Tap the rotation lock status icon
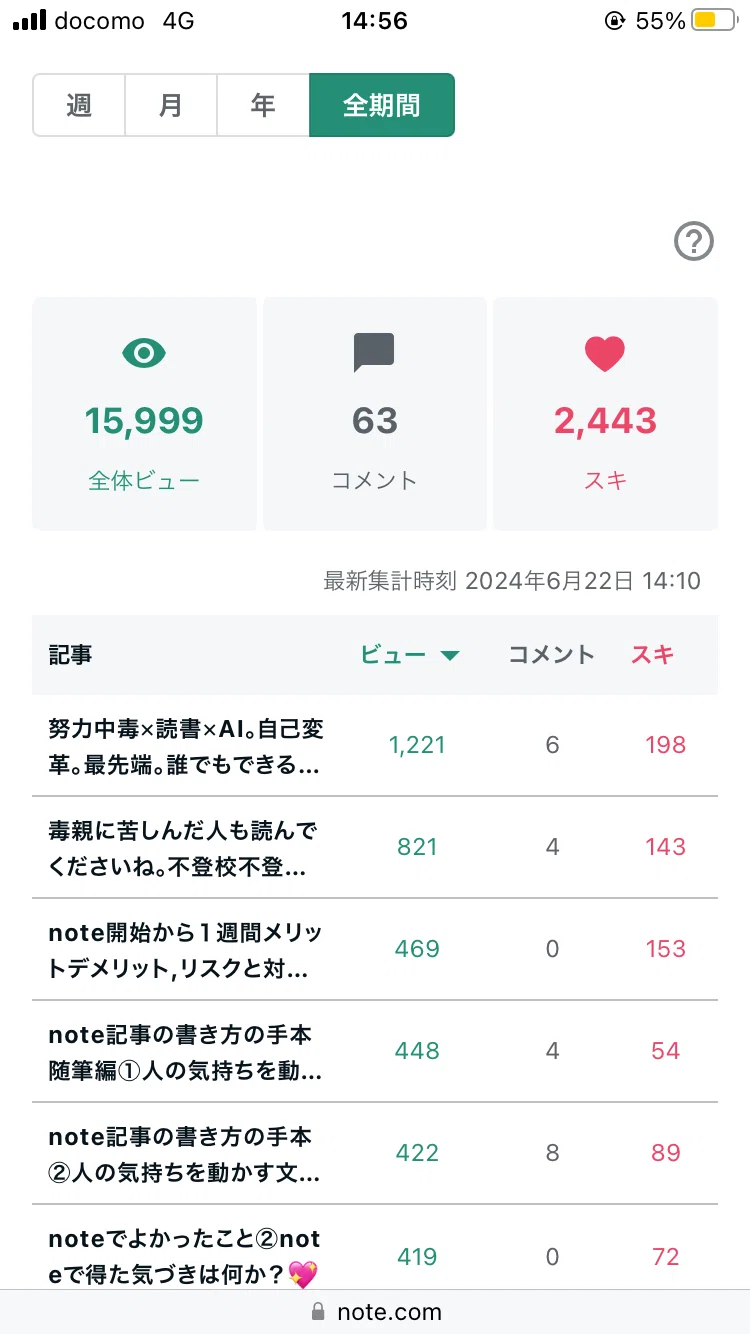This screenshot has width=750, height=1334. (616, 20)
